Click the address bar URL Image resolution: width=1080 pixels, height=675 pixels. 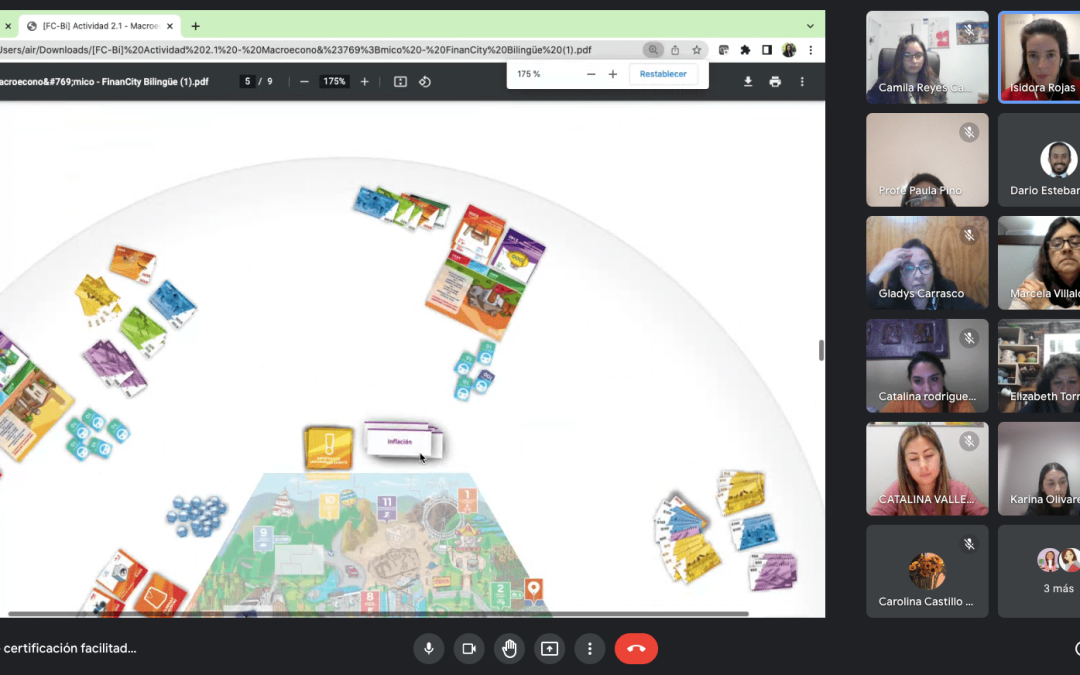click(x=296, y=50)
